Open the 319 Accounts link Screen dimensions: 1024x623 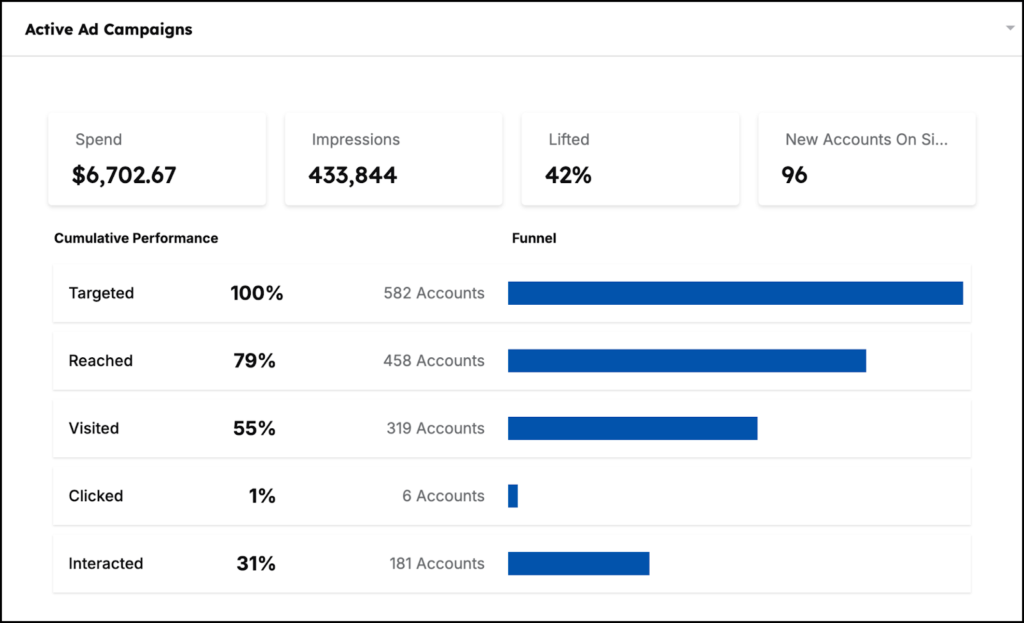point(435,428)
